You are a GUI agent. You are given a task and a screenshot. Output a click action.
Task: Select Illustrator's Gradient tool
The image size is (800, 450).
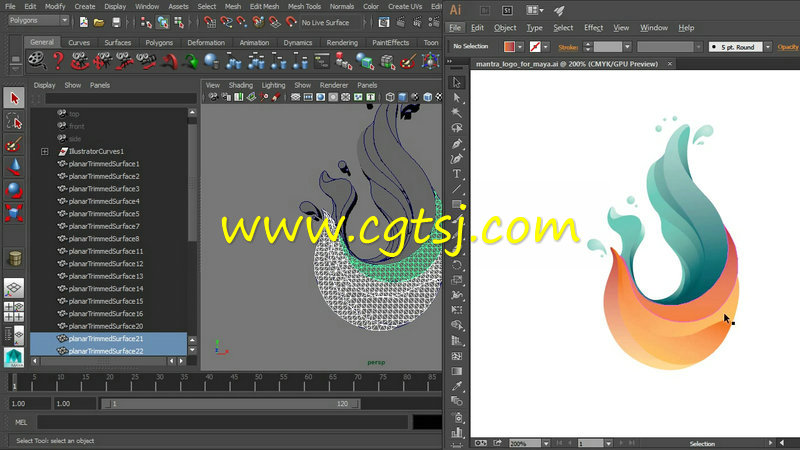coord(457,371)
